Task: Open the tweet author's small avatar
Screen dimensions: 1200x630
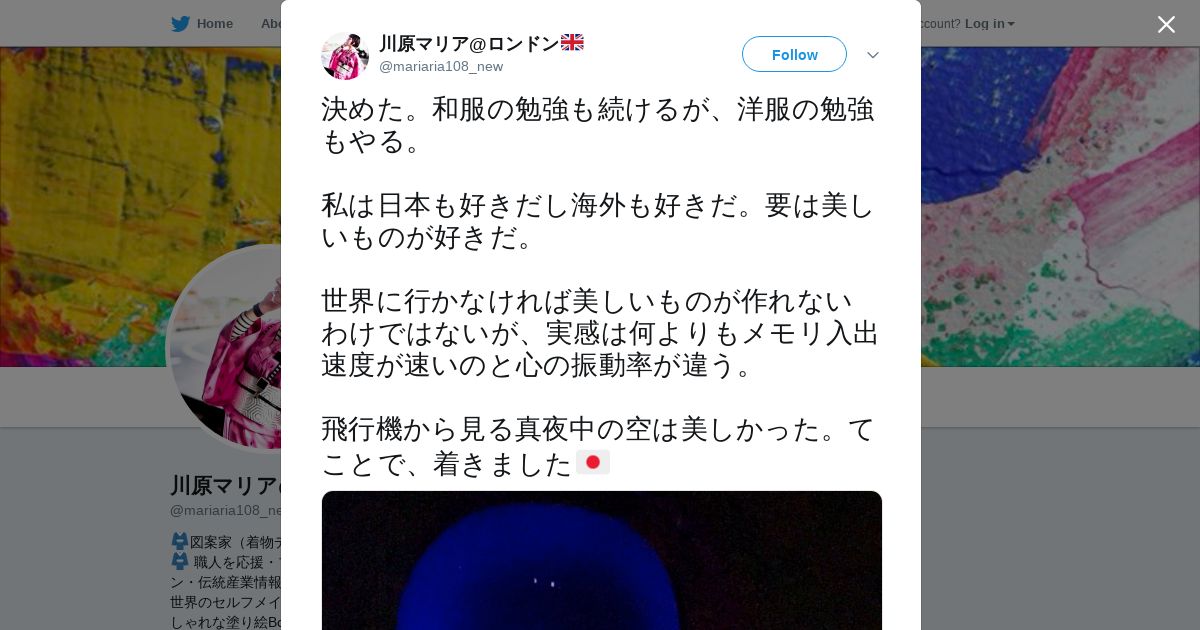Action: 345,55
